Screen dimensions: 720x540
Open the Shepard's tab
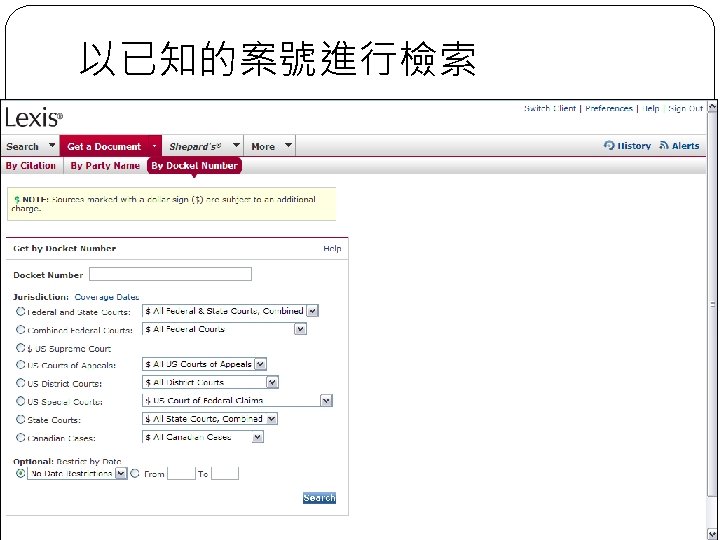(195, 146)
